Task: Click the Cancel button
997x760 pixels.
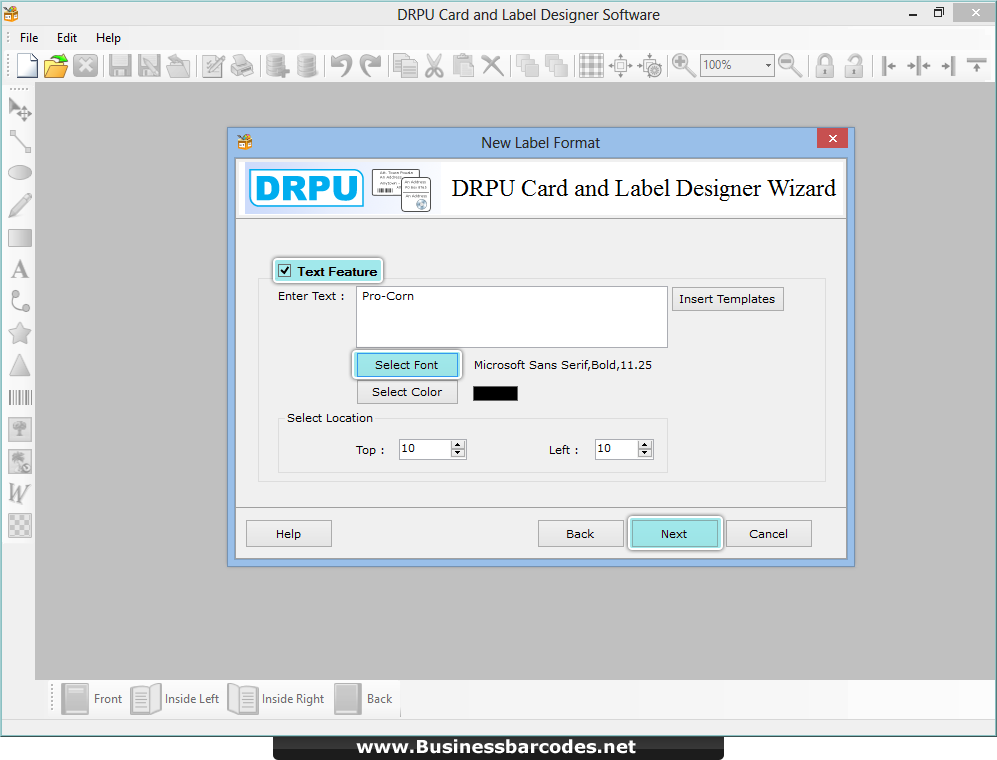Action: 769,534
